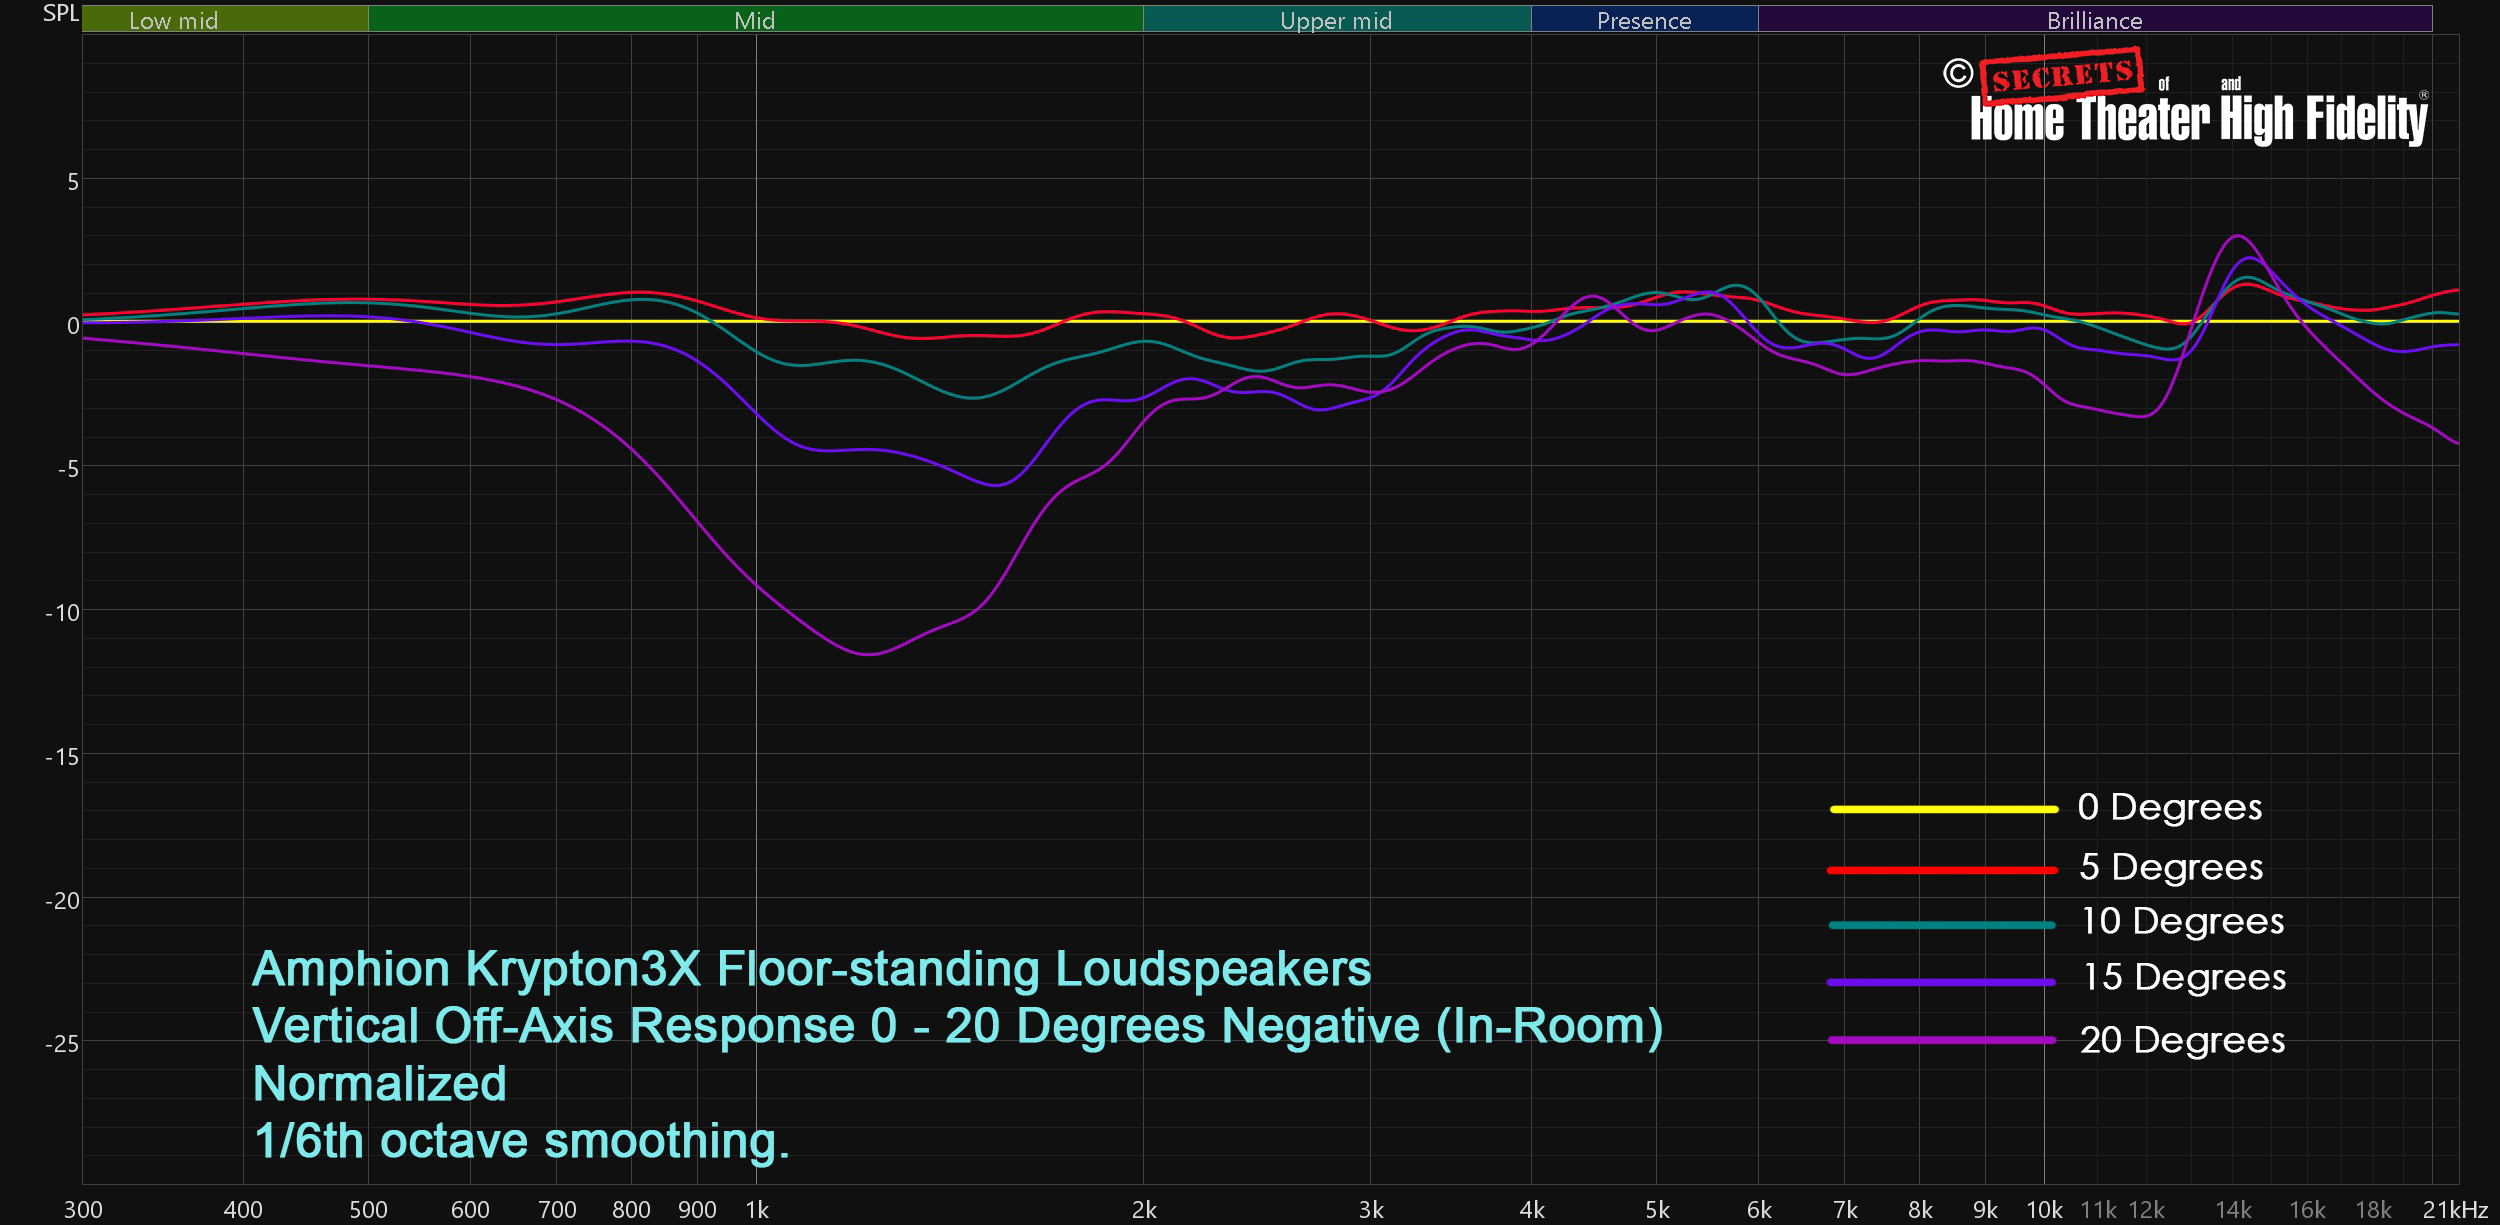Click the violet 15 Degrees legend line
Screen dimensions: 2500x1225
[x=1941, y=982]
